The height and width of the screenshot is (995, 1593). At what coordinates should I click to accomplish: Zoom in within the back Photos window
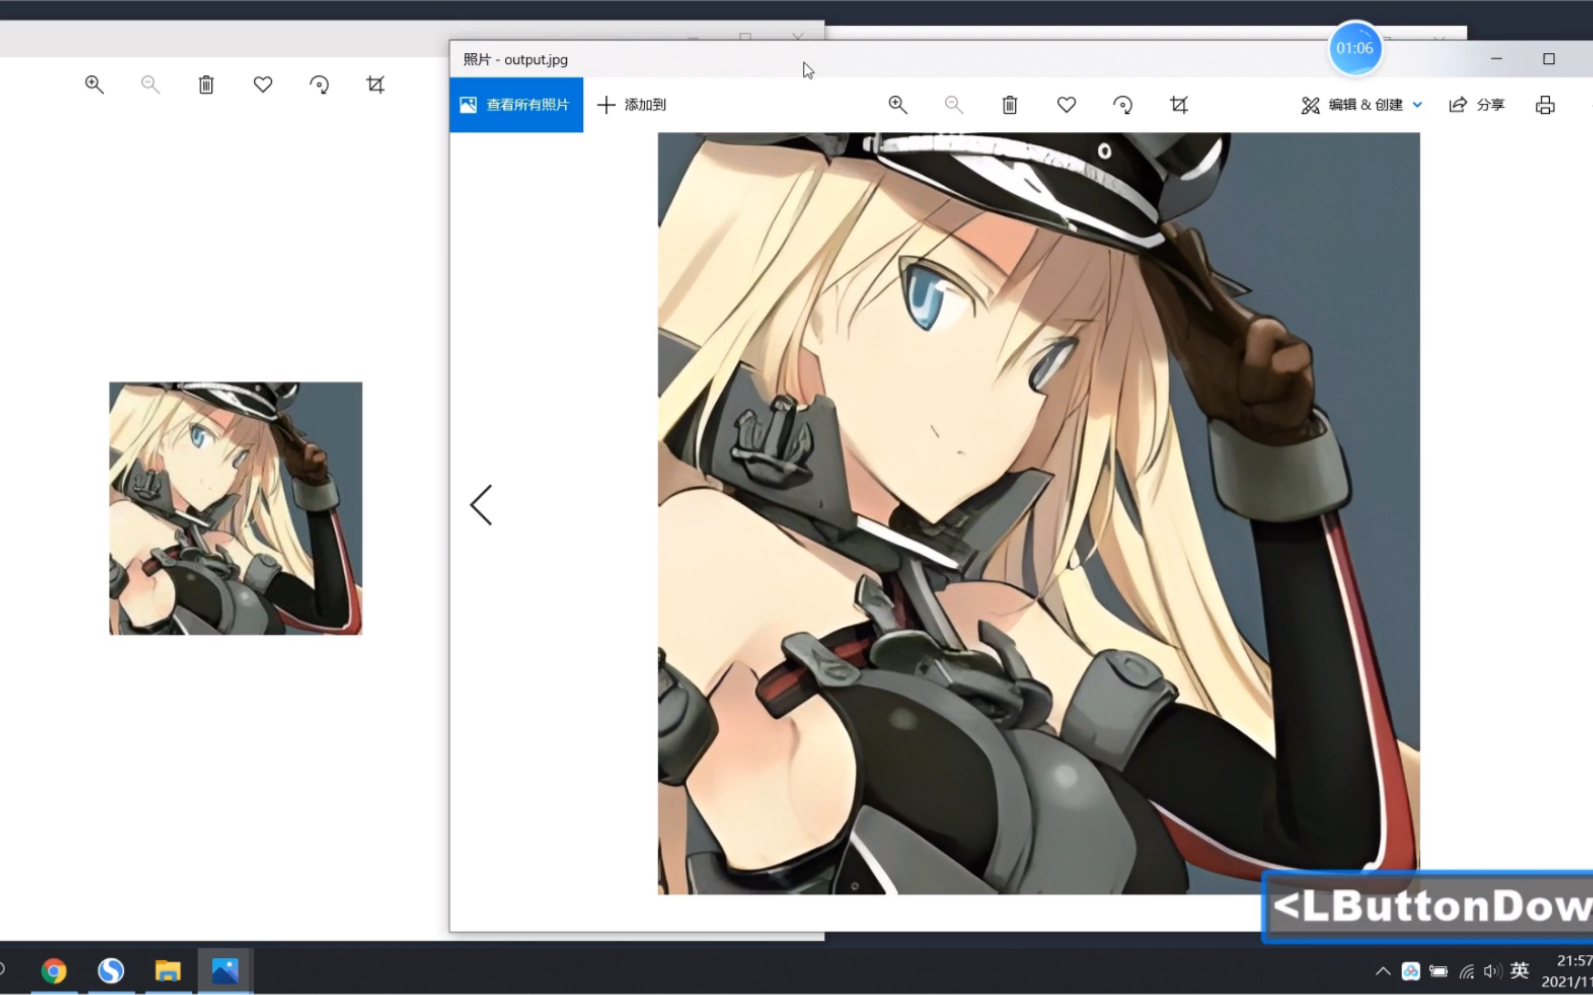tap(94, 85)
